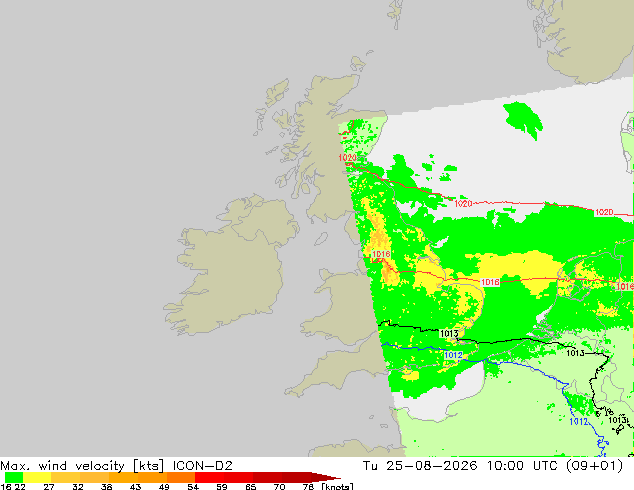
Task: Click the black '1013' label over southern England
Action: point(449,334)
